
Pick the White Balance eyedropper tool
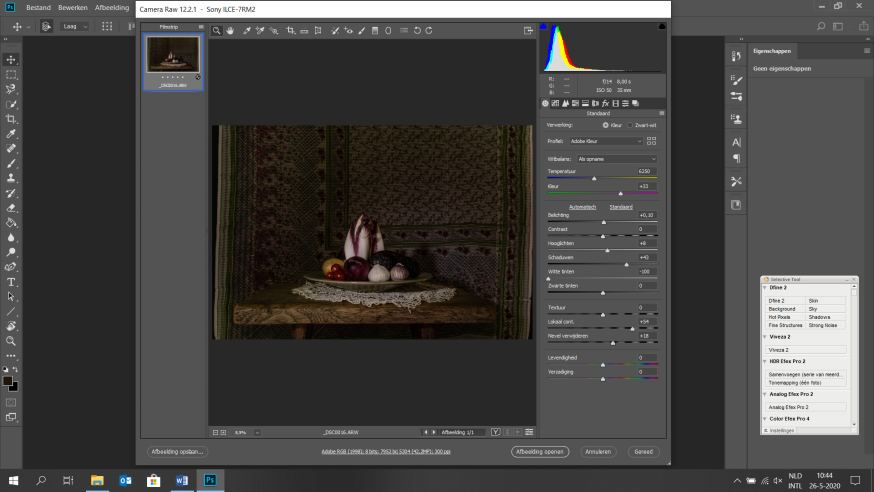245,31
